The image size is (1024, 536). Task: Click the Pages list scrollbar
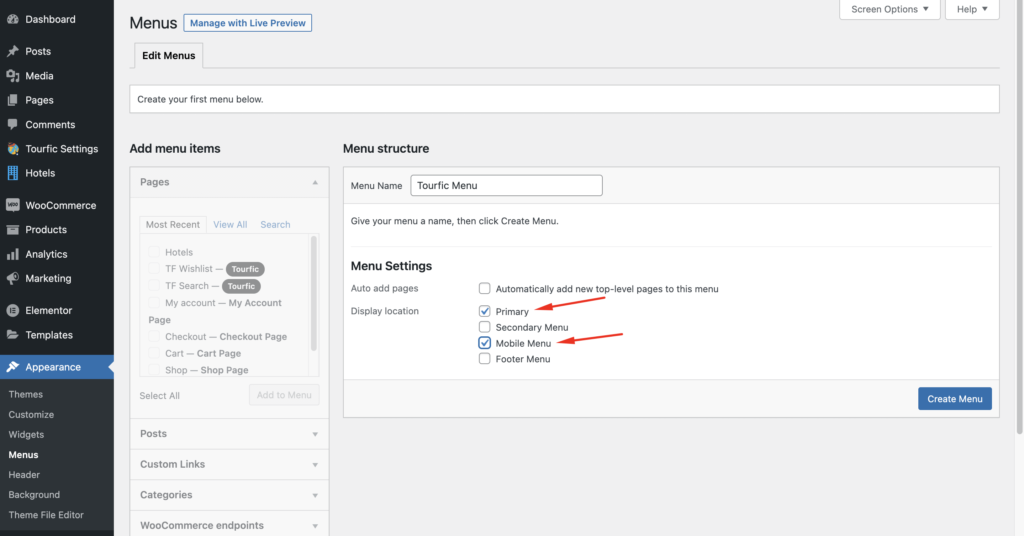313,294
